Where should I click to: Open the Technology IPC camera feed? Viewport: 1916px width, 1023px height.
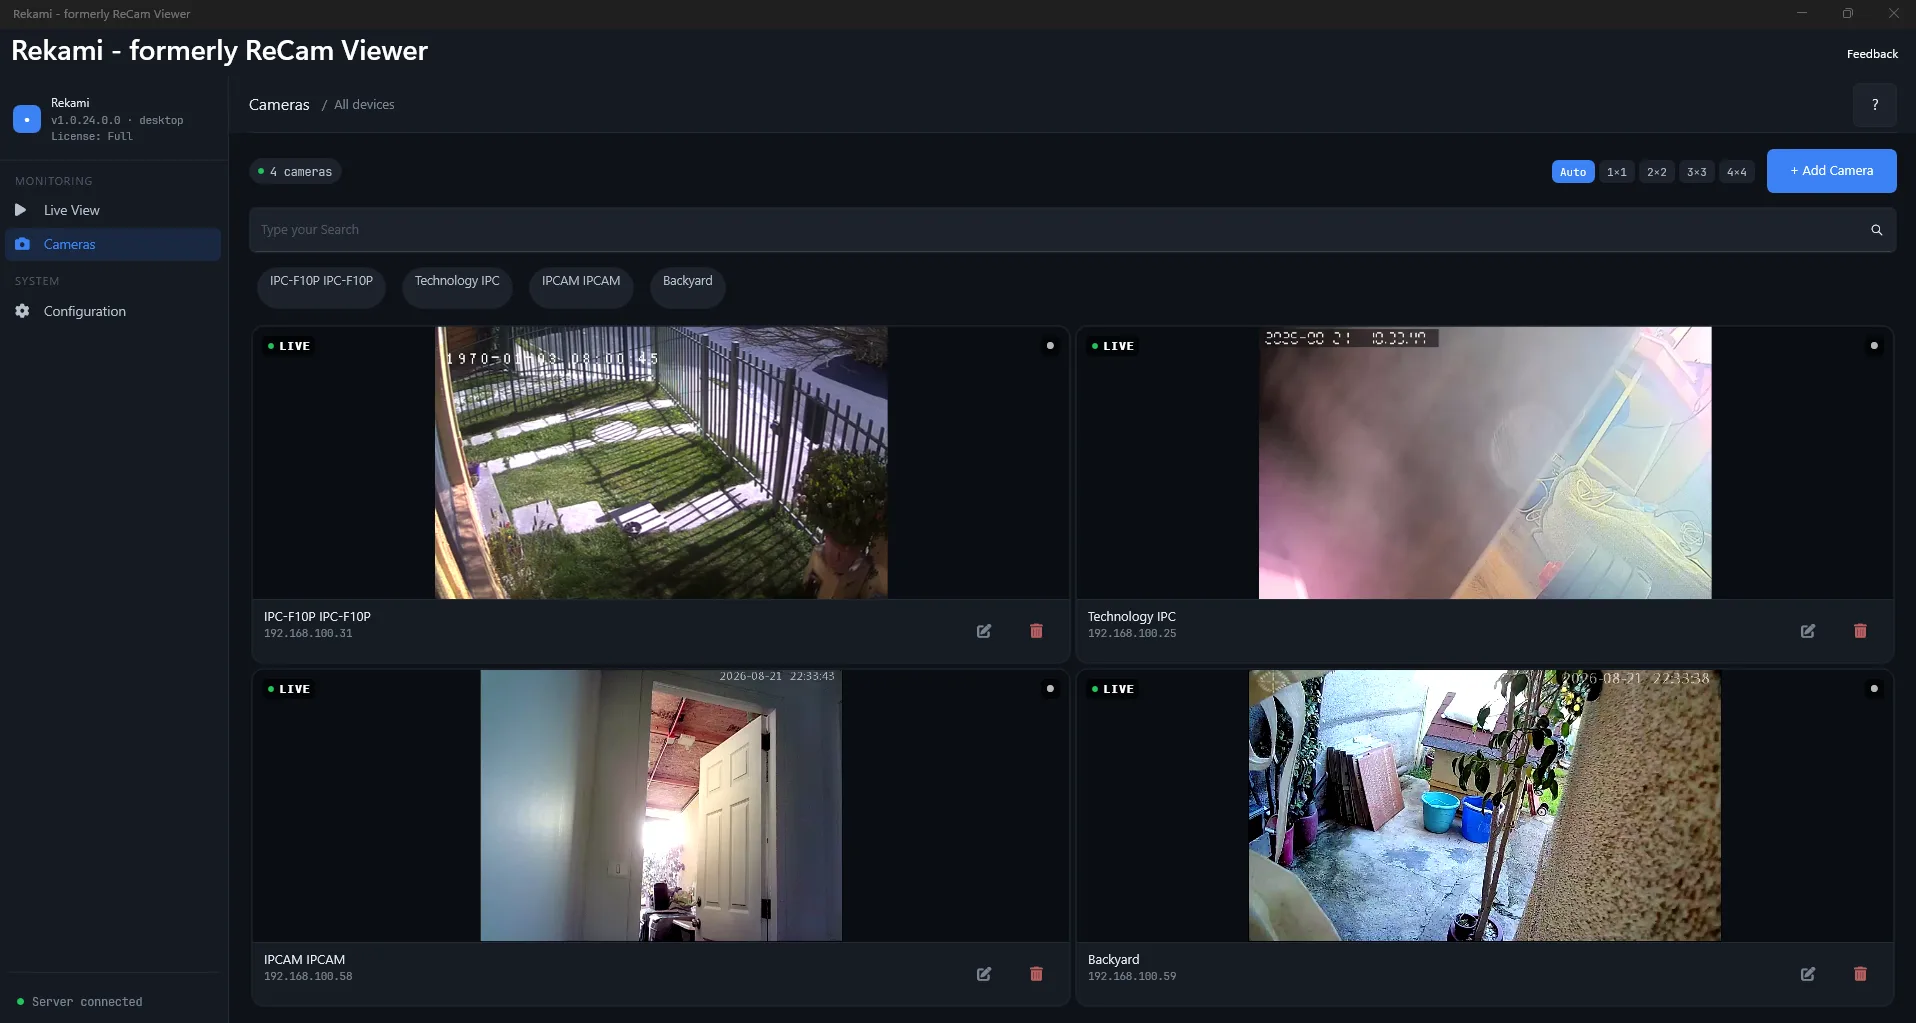pyautogui.click(x=1485, y=463)
